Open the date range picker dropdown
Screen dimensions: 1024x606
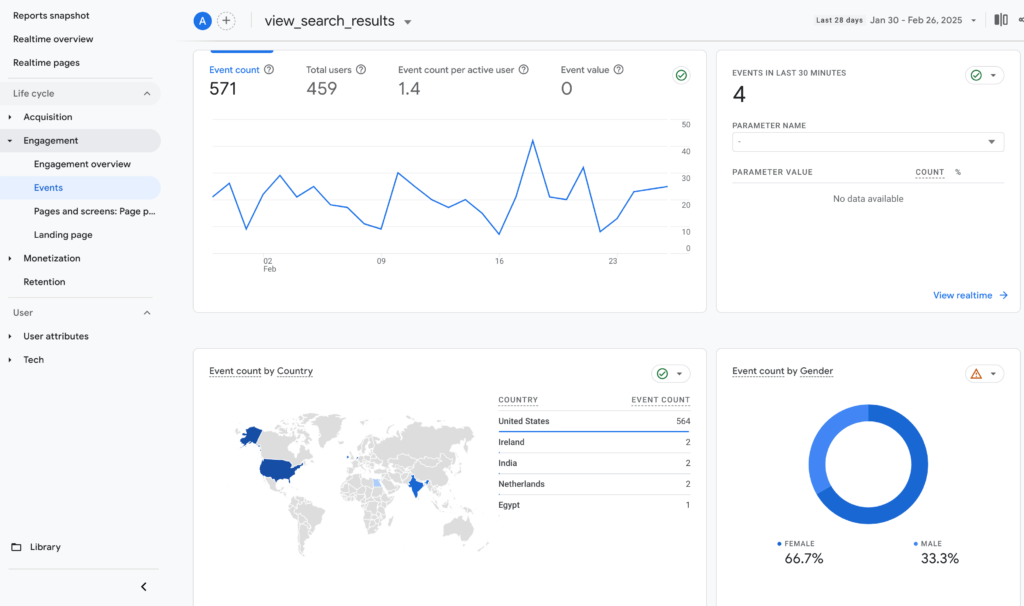pos(973,21)
